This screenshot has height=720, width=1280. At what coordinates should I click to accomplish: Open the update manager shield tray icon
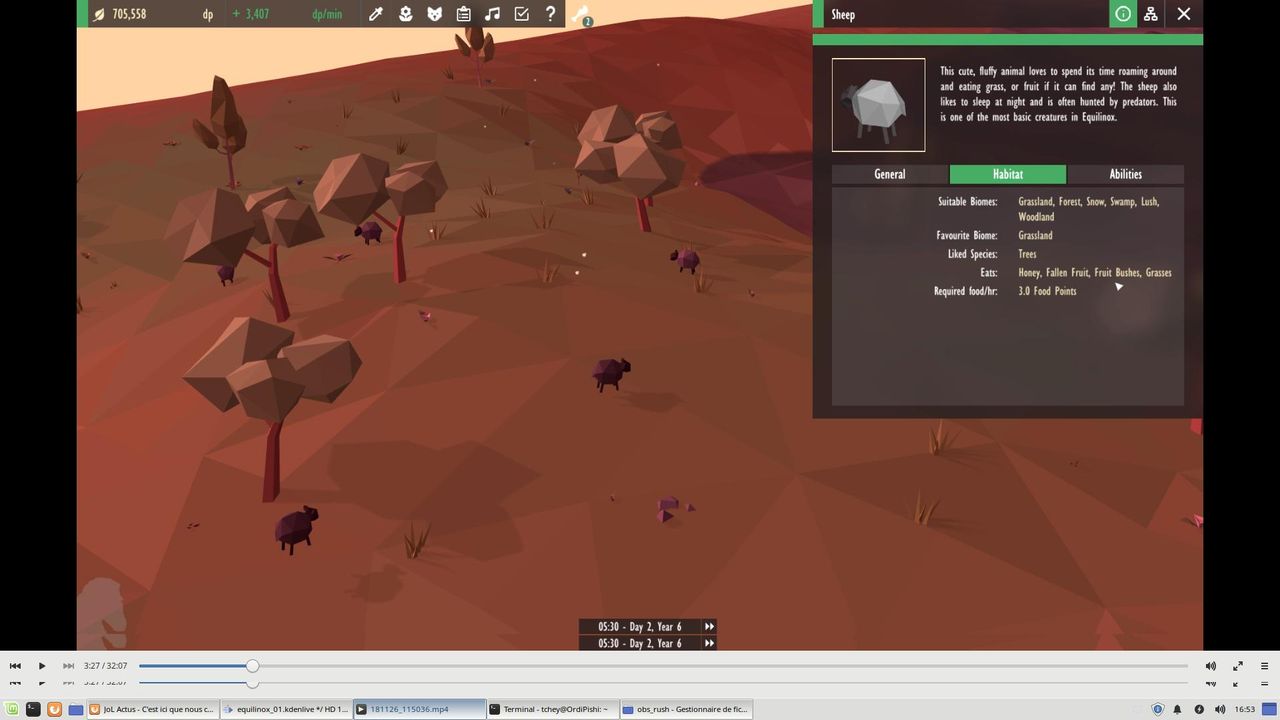(x=1158, y=709)
